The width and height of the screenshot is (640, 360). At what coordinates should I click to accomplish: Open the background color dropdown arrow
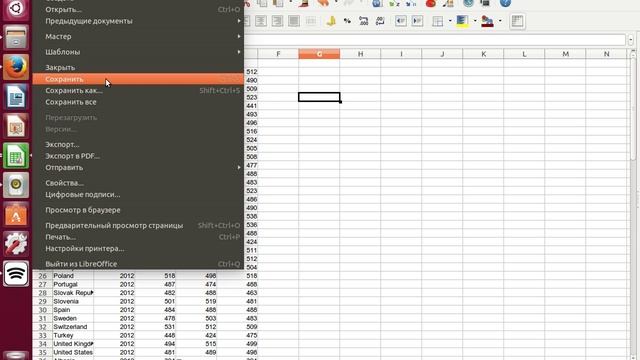tap(475, 21)
